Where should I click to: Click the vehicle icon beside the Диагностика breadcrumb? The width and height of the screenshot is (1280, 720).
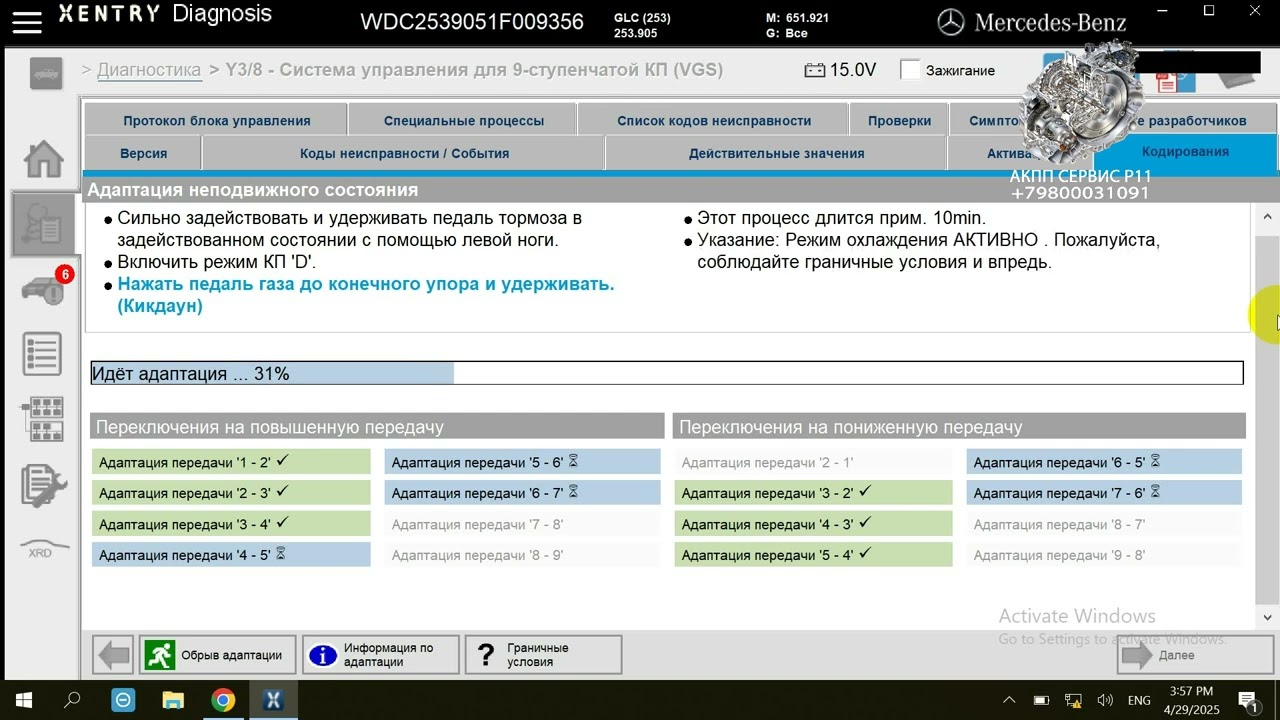(x=46, y=73)
